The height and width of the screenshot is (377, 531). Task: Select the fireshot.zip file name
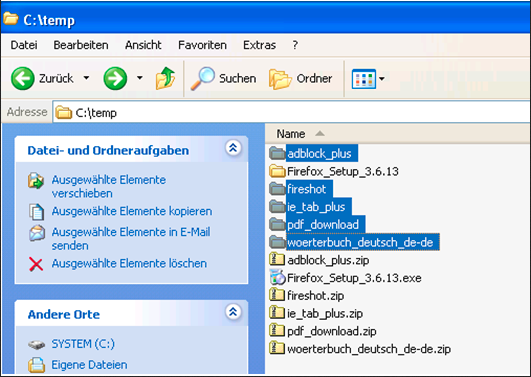click(x=316, y=296)
